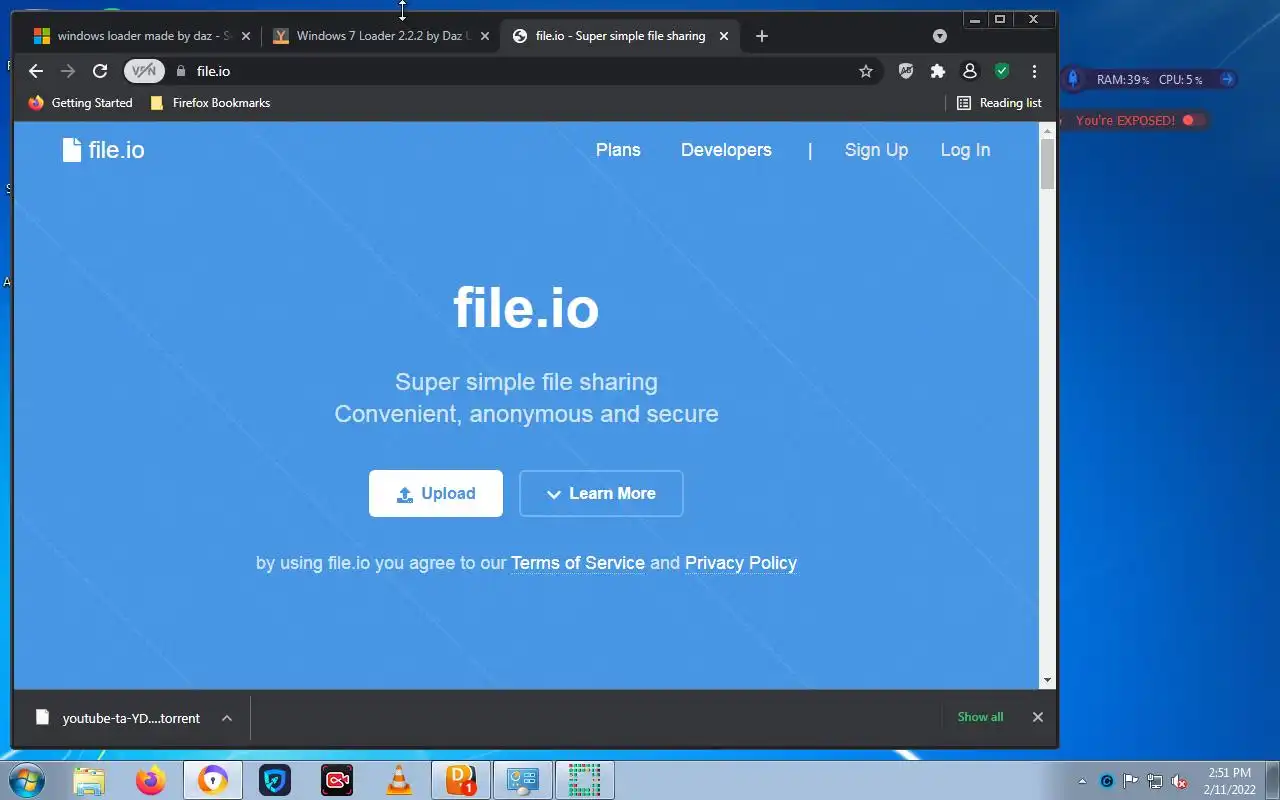Screen dimensions: 1280x800
Task: Click the Log In link
Action: coord(965,150)
